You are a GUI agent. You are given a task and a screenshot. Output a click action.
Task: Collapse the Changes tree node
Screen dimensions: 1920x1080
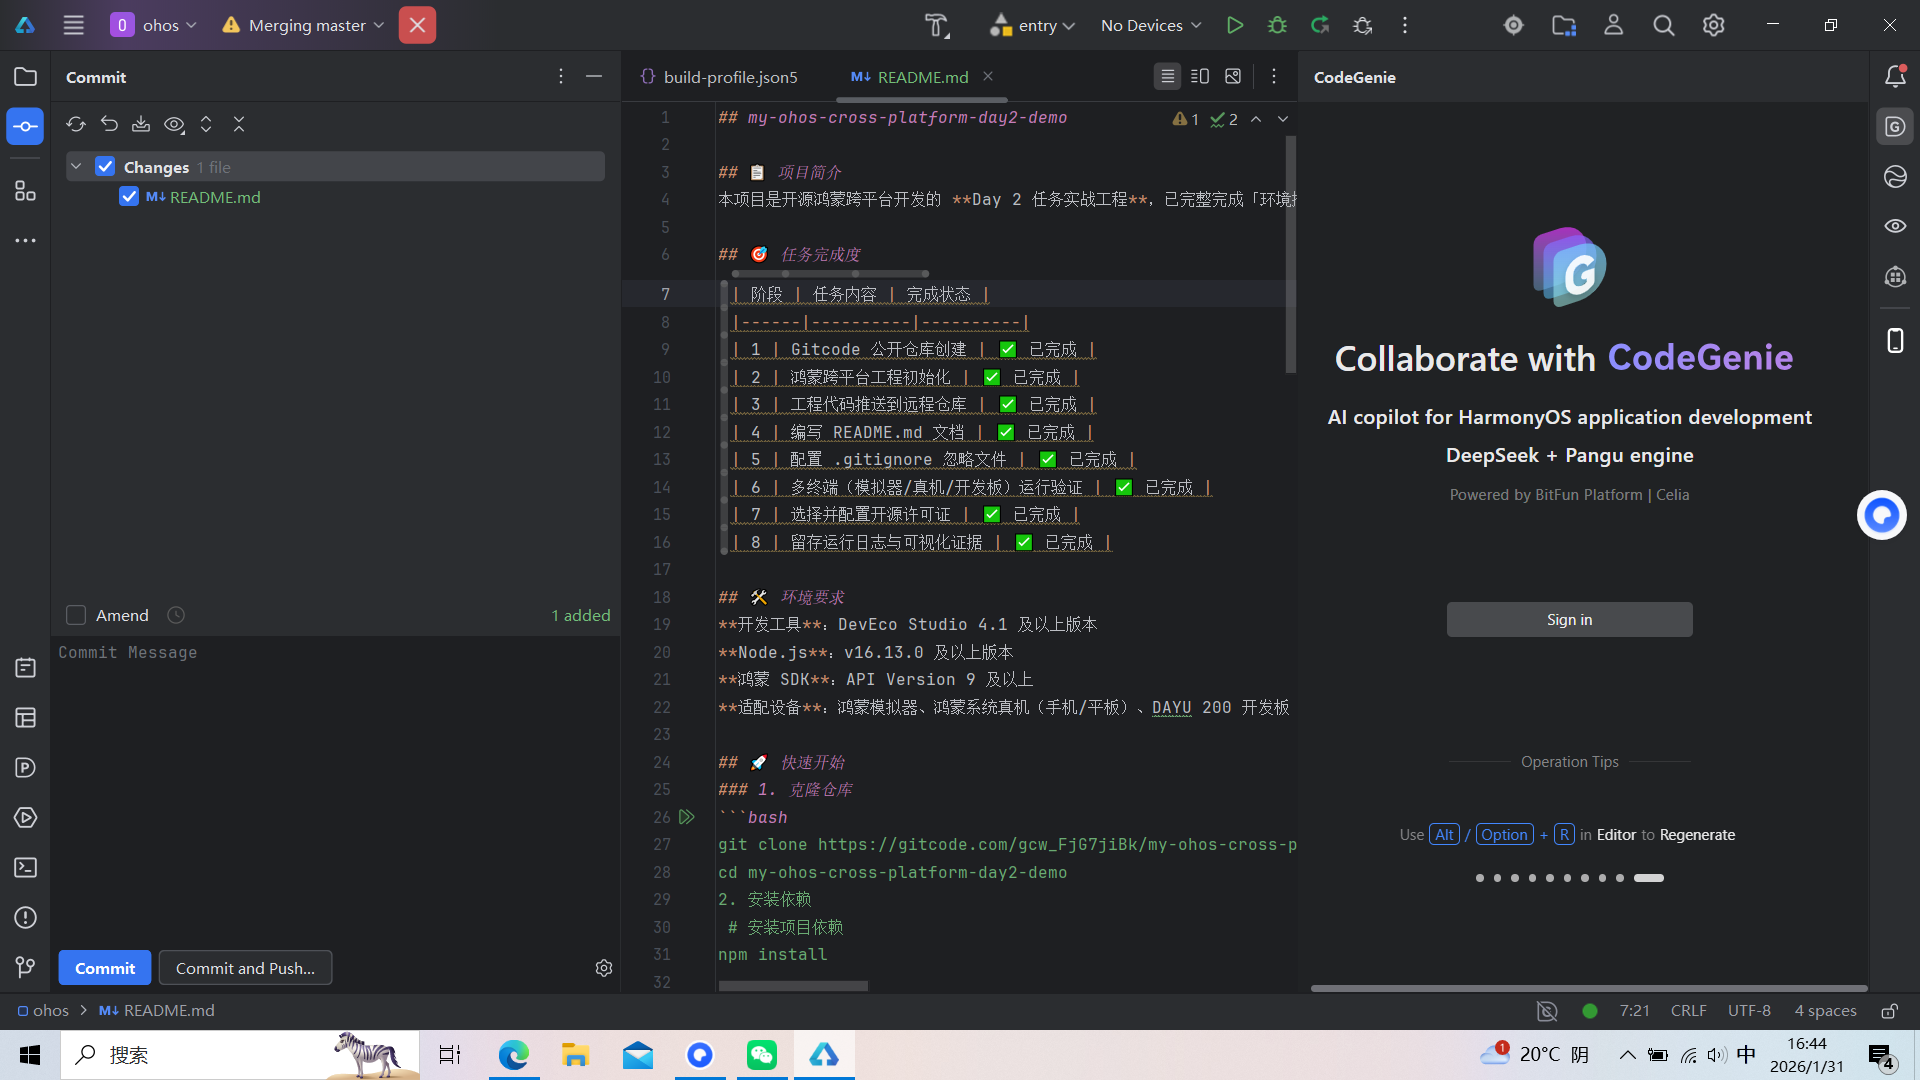pyautogui.click(x=76, y=167)
